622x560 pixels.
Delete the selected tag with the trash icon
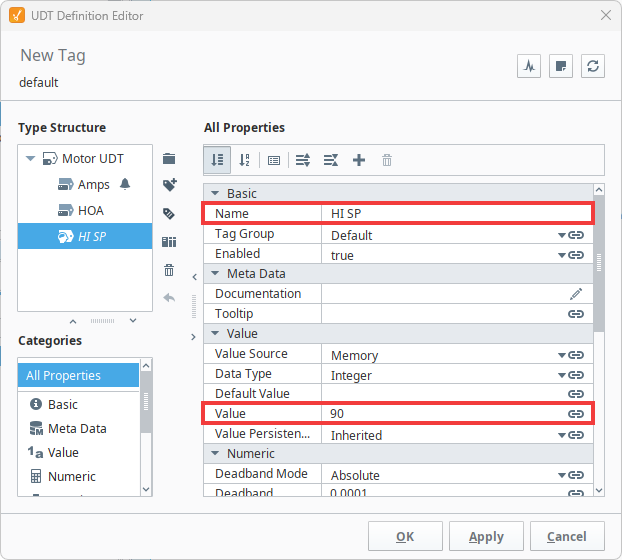click(169, 270)
